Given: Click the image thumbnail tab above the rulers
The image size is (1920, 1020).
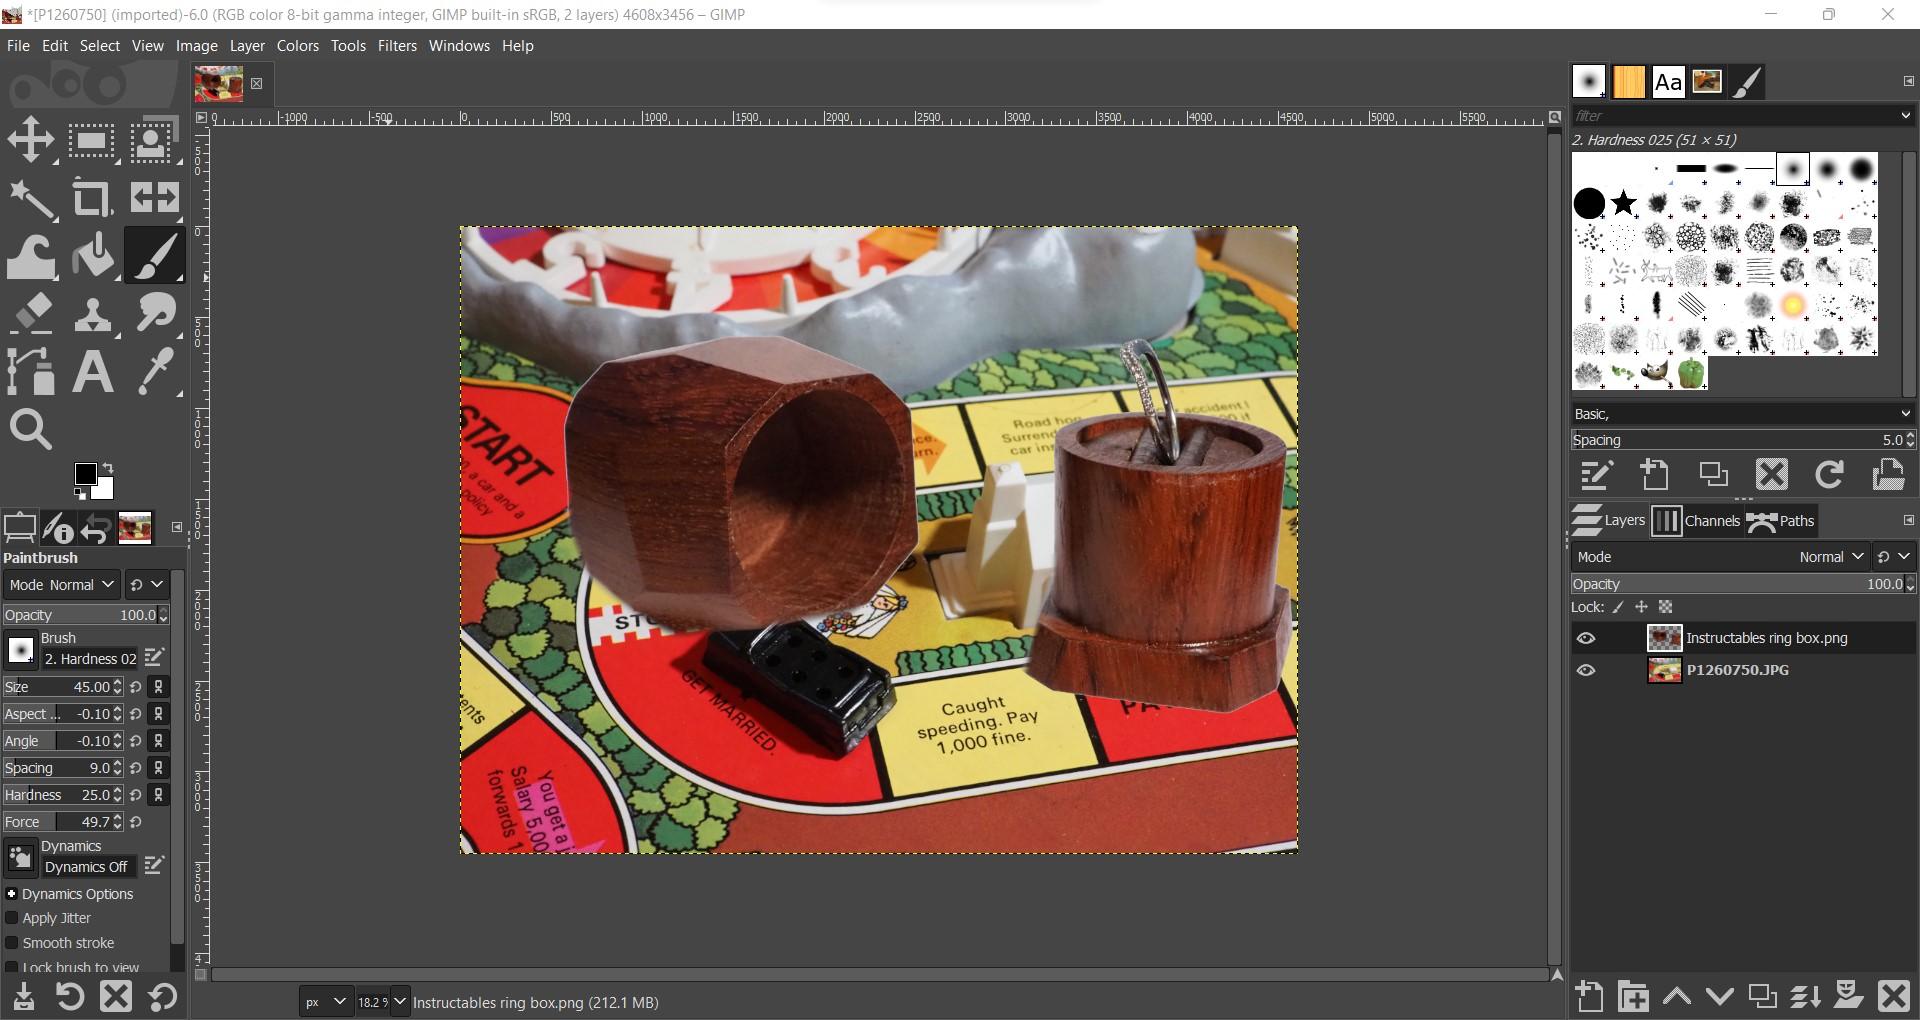Looking at the screenshot, I should (218, 84).
